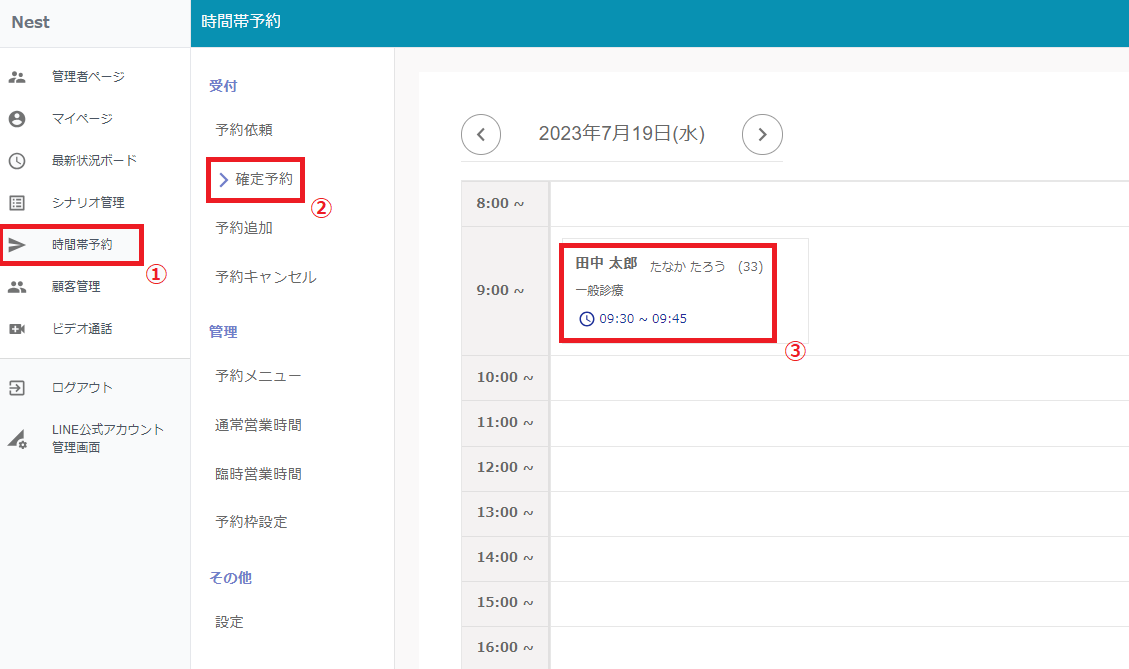The image size is (1129, 669).
Task: Click the 09:30 ~ 09:45 time text
Action: pos(643,318)
